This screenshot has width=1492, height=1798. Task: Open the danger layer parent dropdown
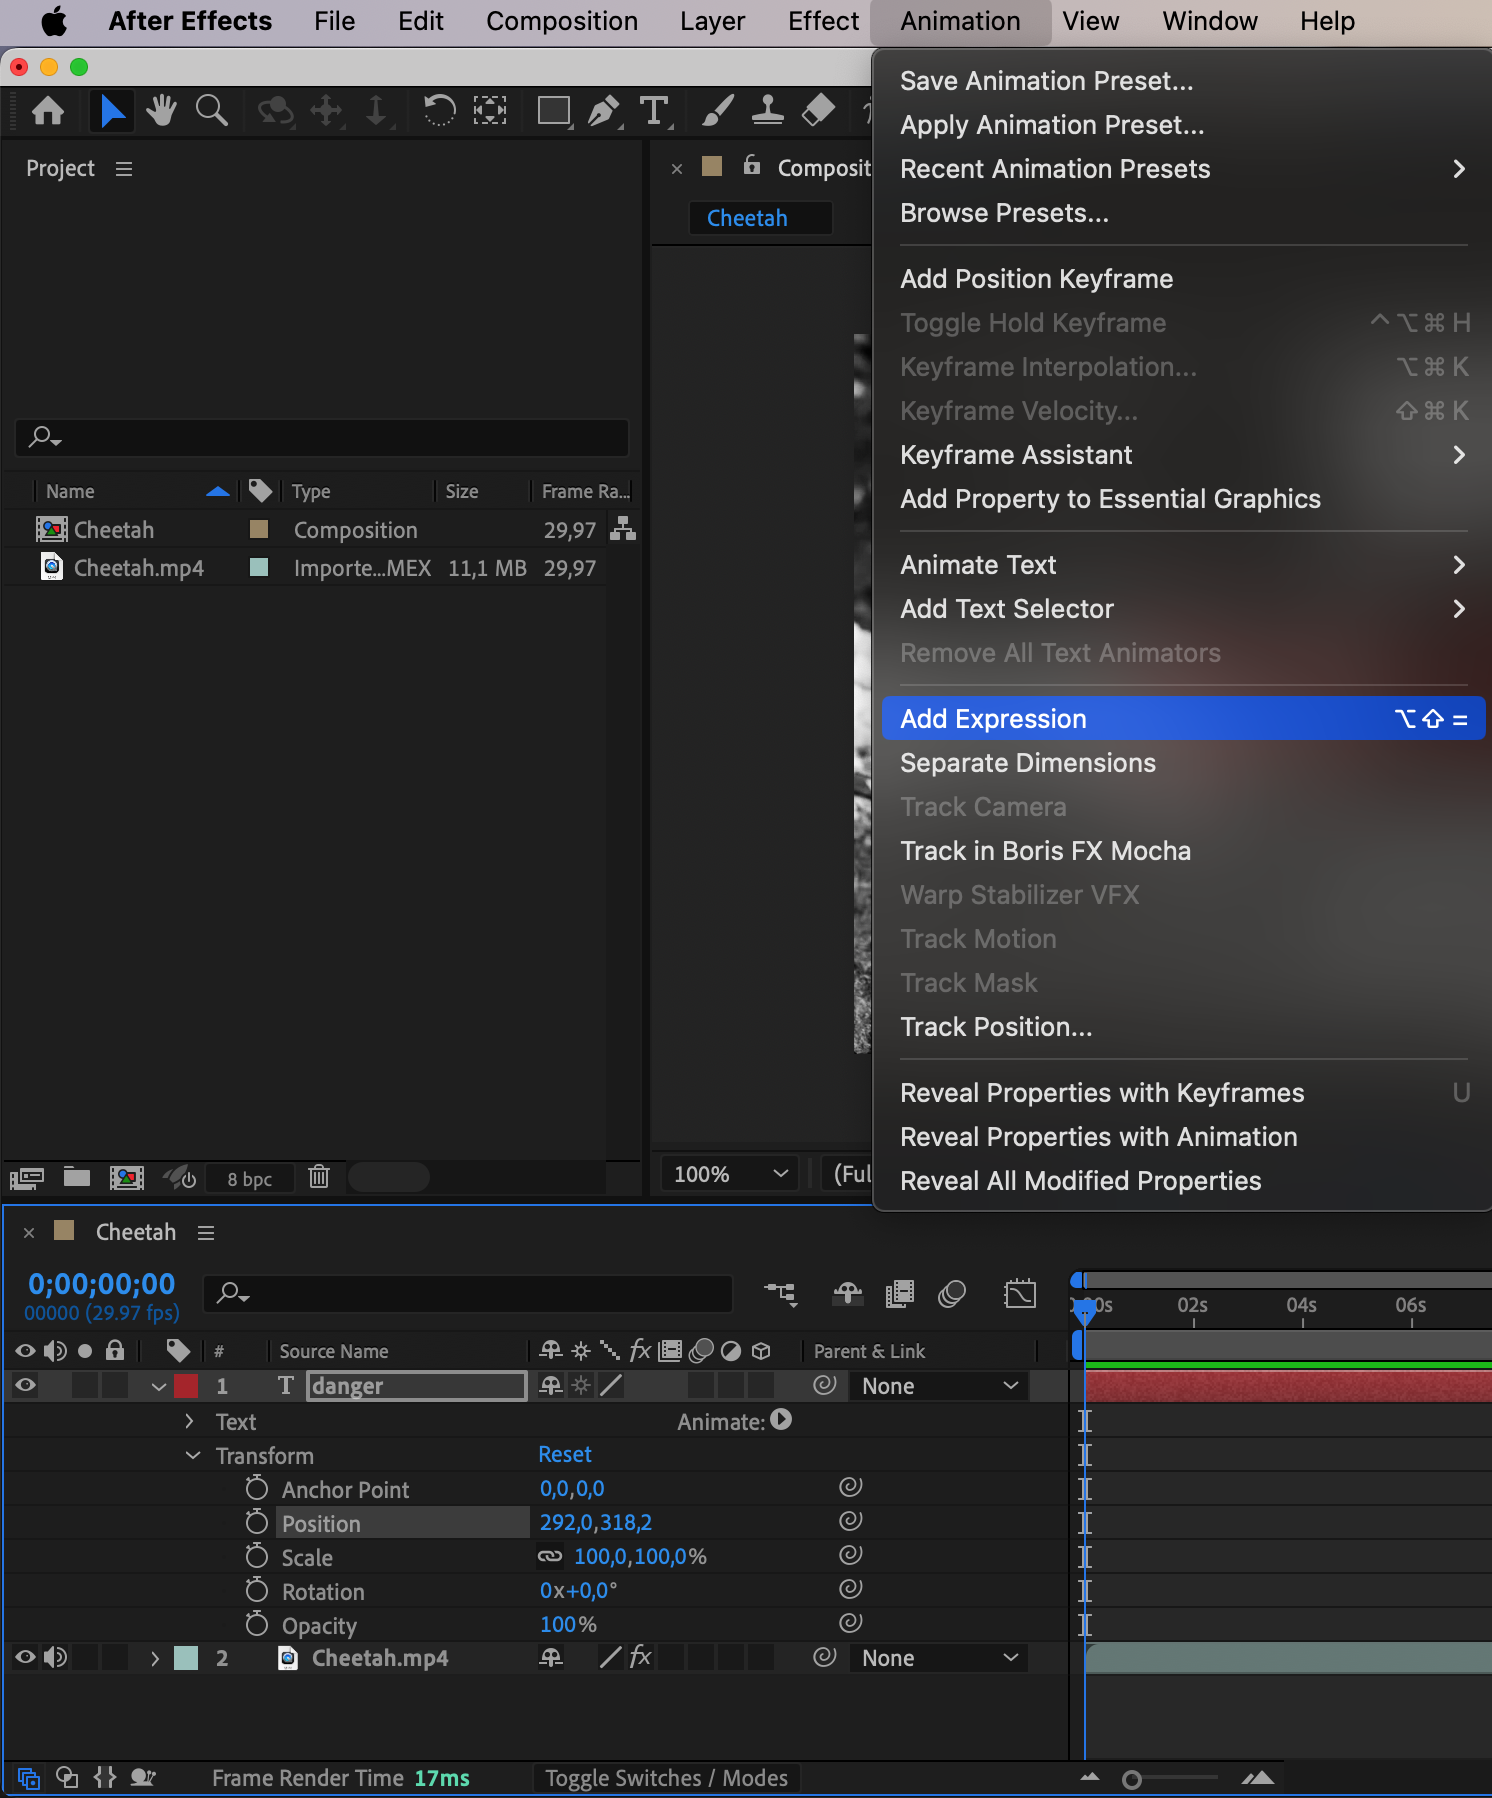pos(938,1385)
